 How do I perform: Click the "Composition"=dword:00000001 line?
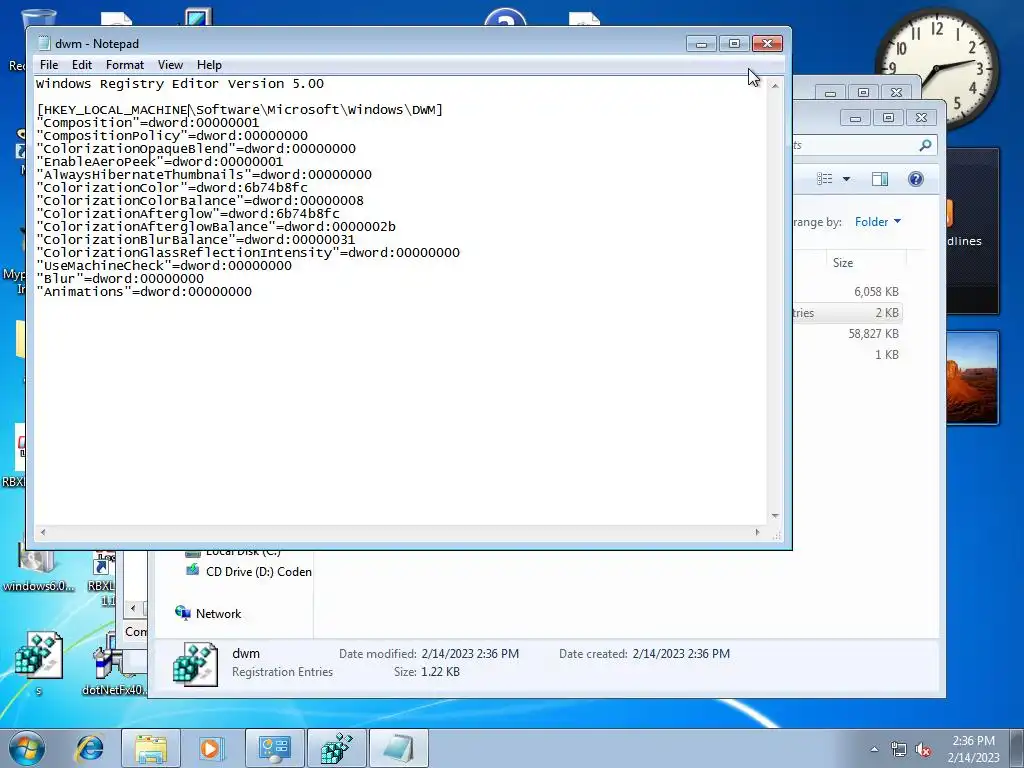coord(148,123)
